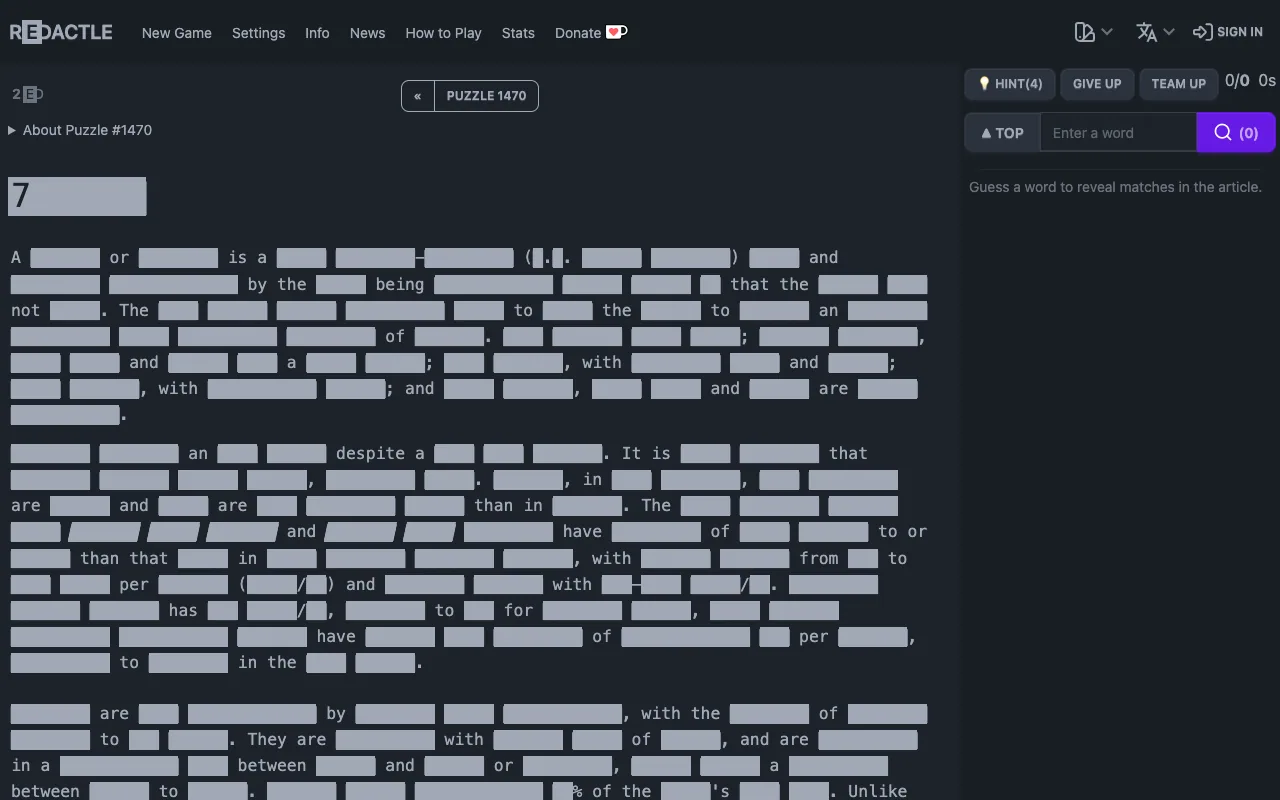Screen dimensions: 1280x800
Task: Open the Settings menu item
Action: point(258,33)
